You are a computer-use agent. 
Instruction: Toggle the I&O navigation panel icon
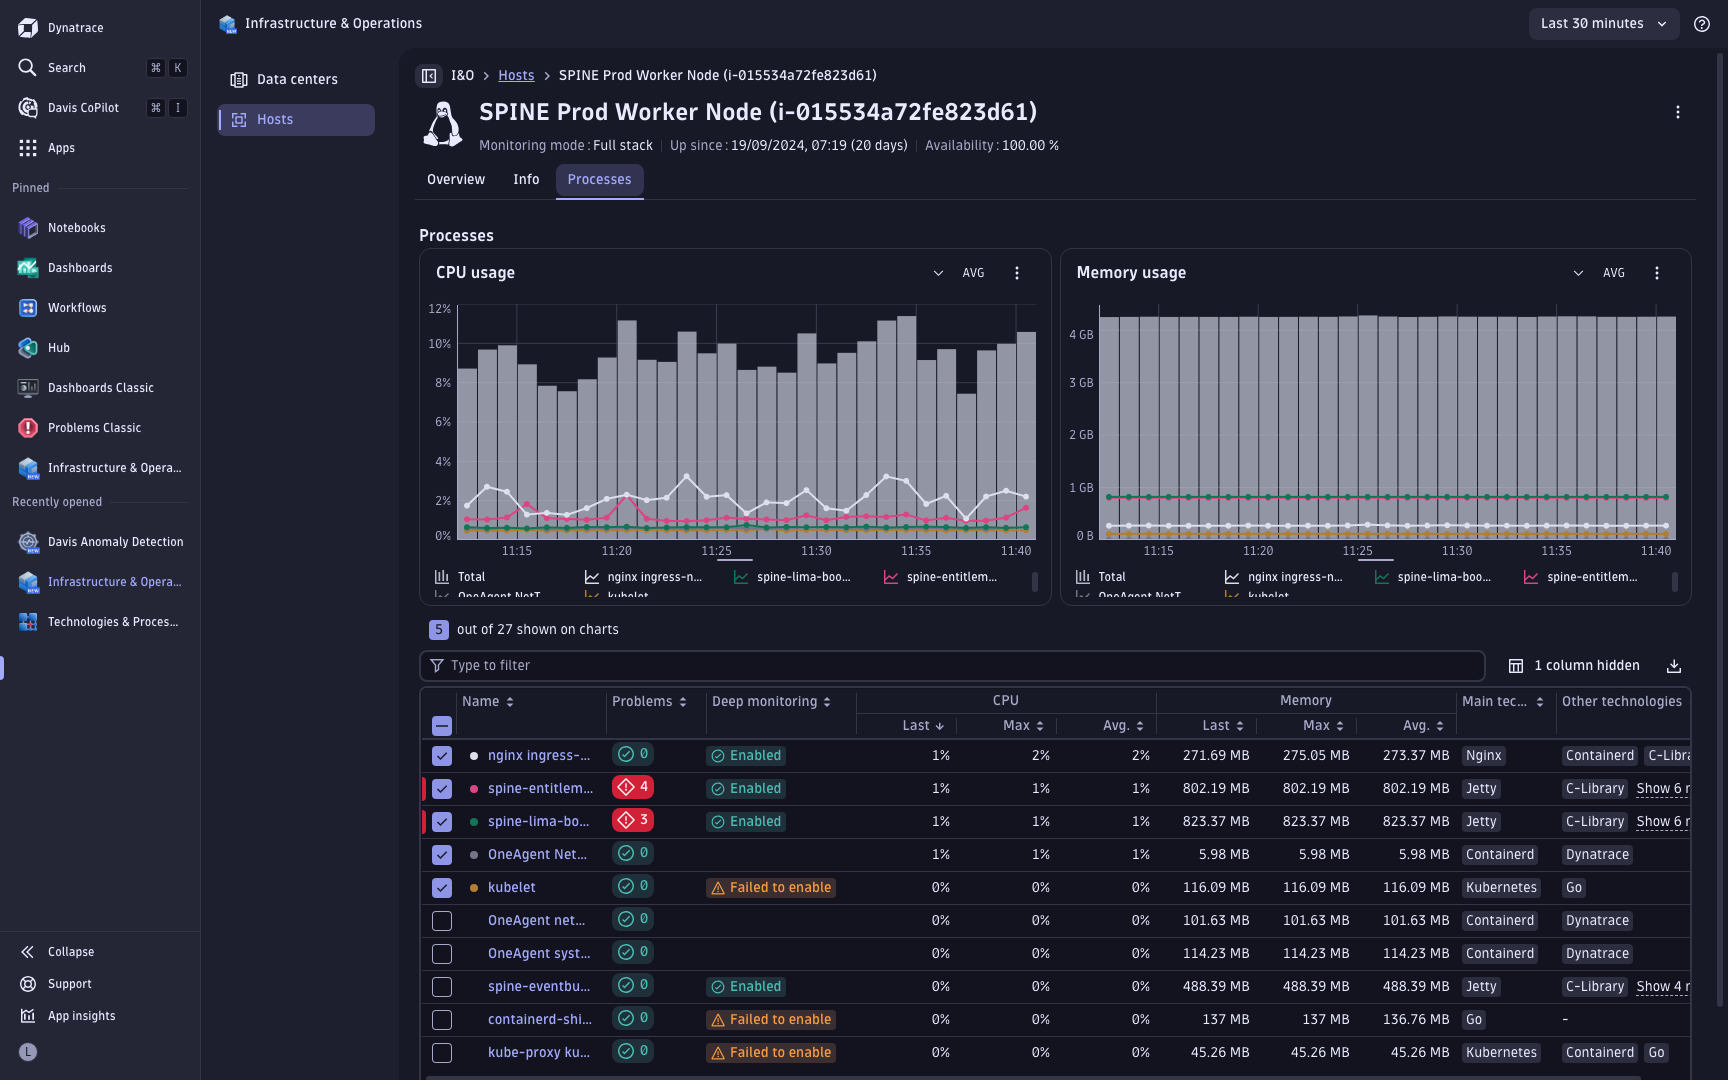(429, 76)
